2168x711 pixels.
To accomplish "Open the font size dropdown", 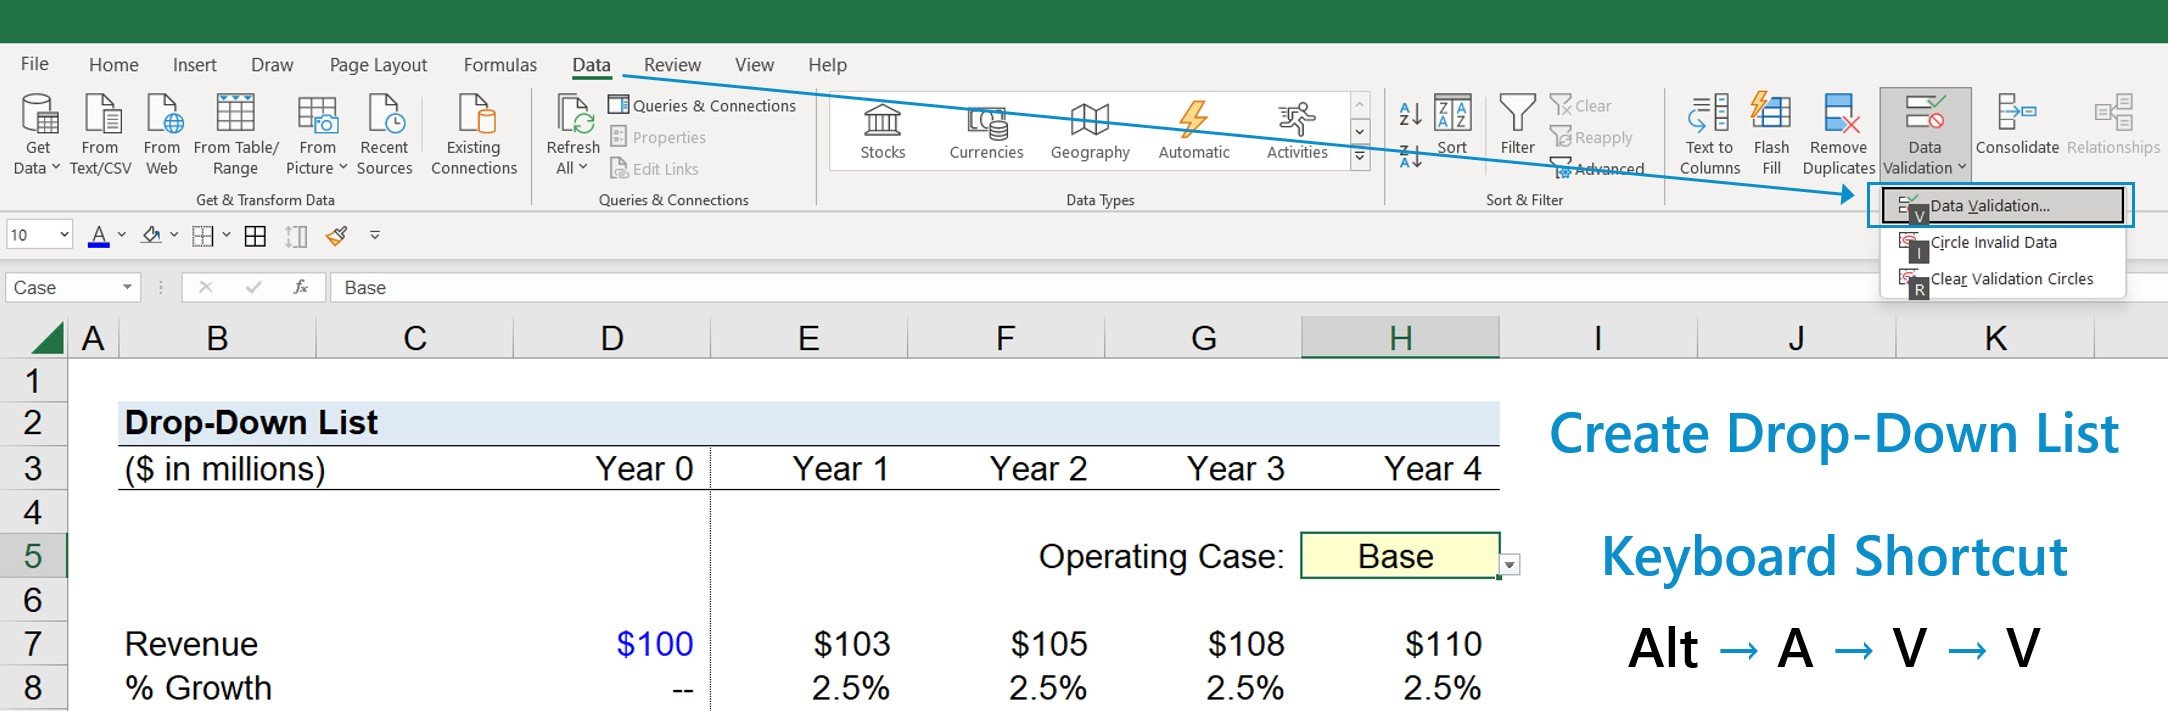I will click(65, 236).
